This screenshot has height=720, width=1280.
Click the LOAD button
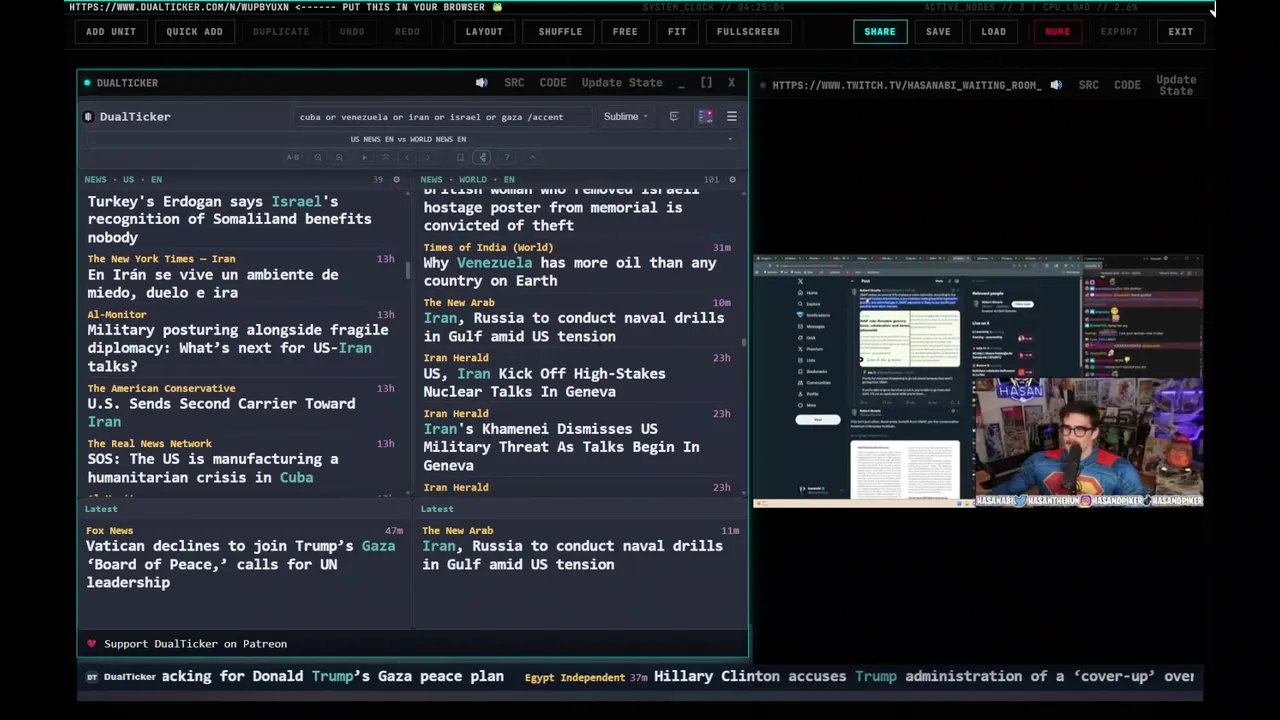pyautogui.click(x=994, y=31)
